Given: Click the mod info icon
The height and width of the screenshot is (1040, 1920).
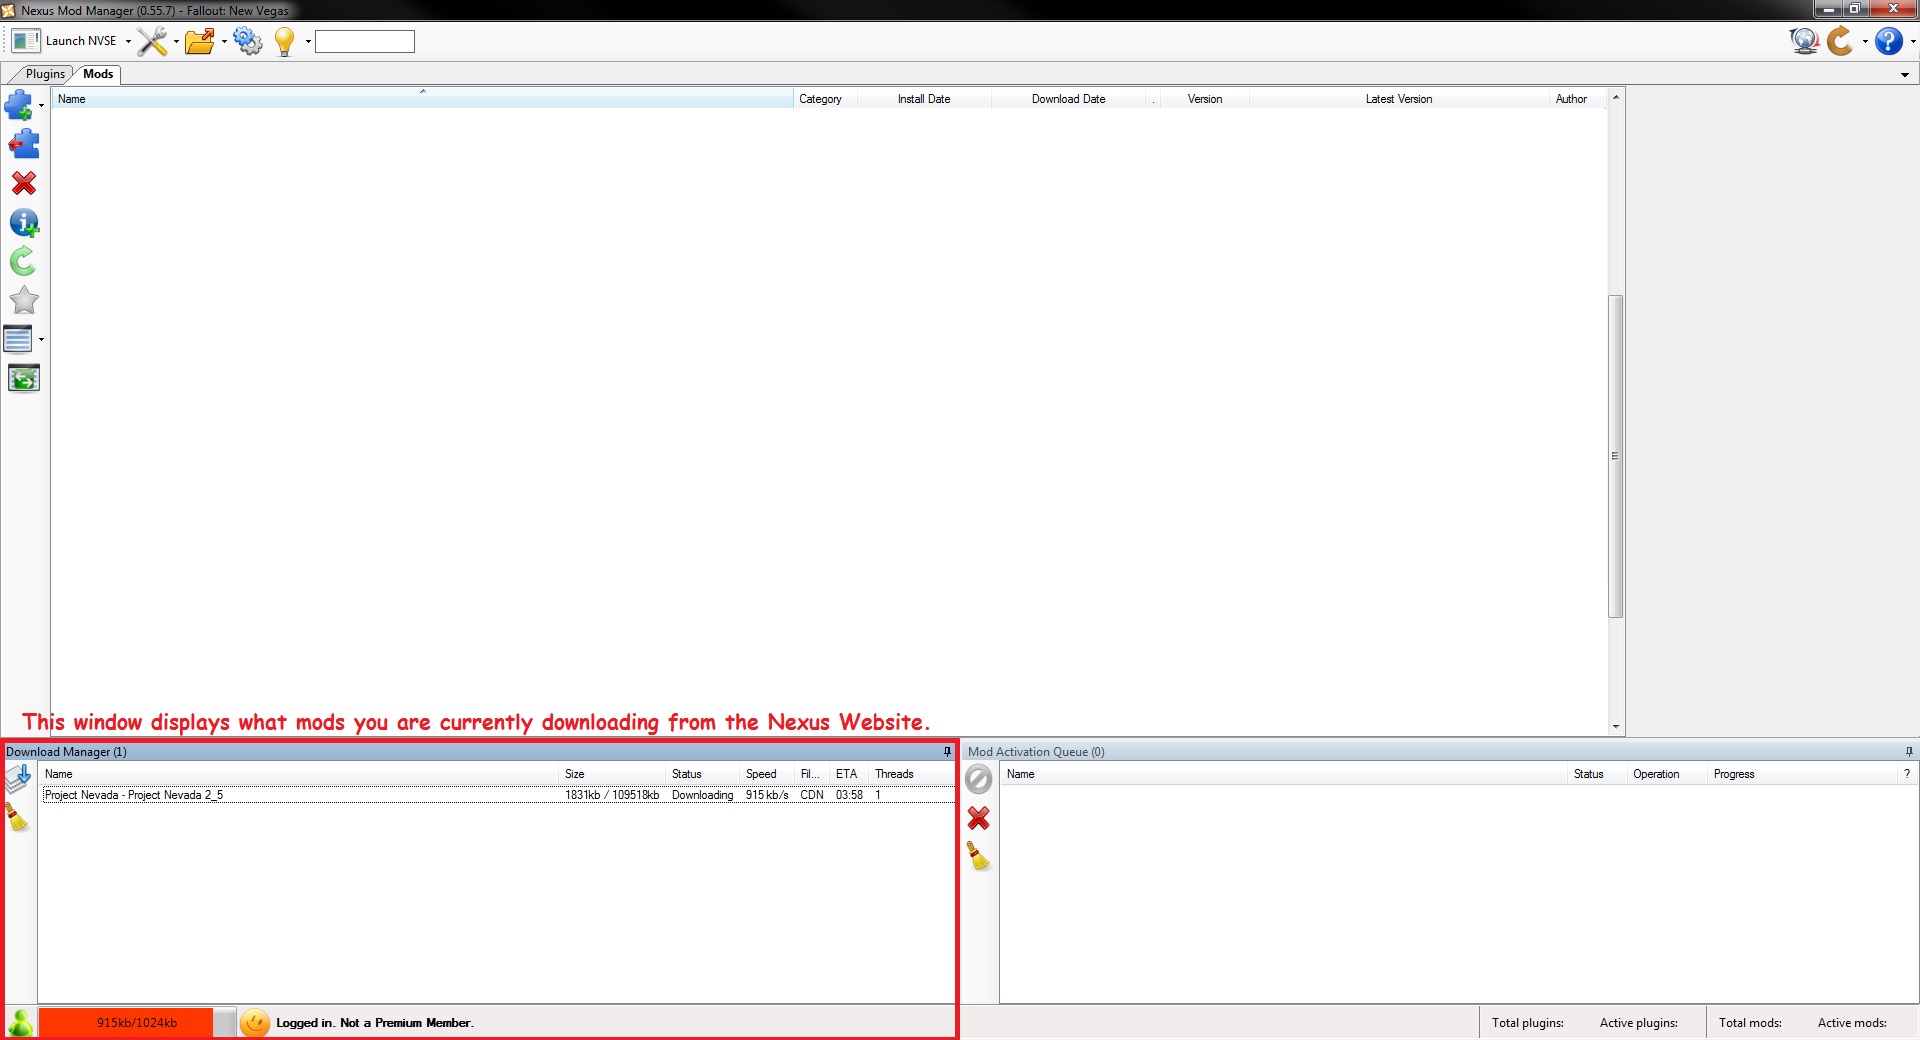Looking at the screenshot, I should click(24, 222).
